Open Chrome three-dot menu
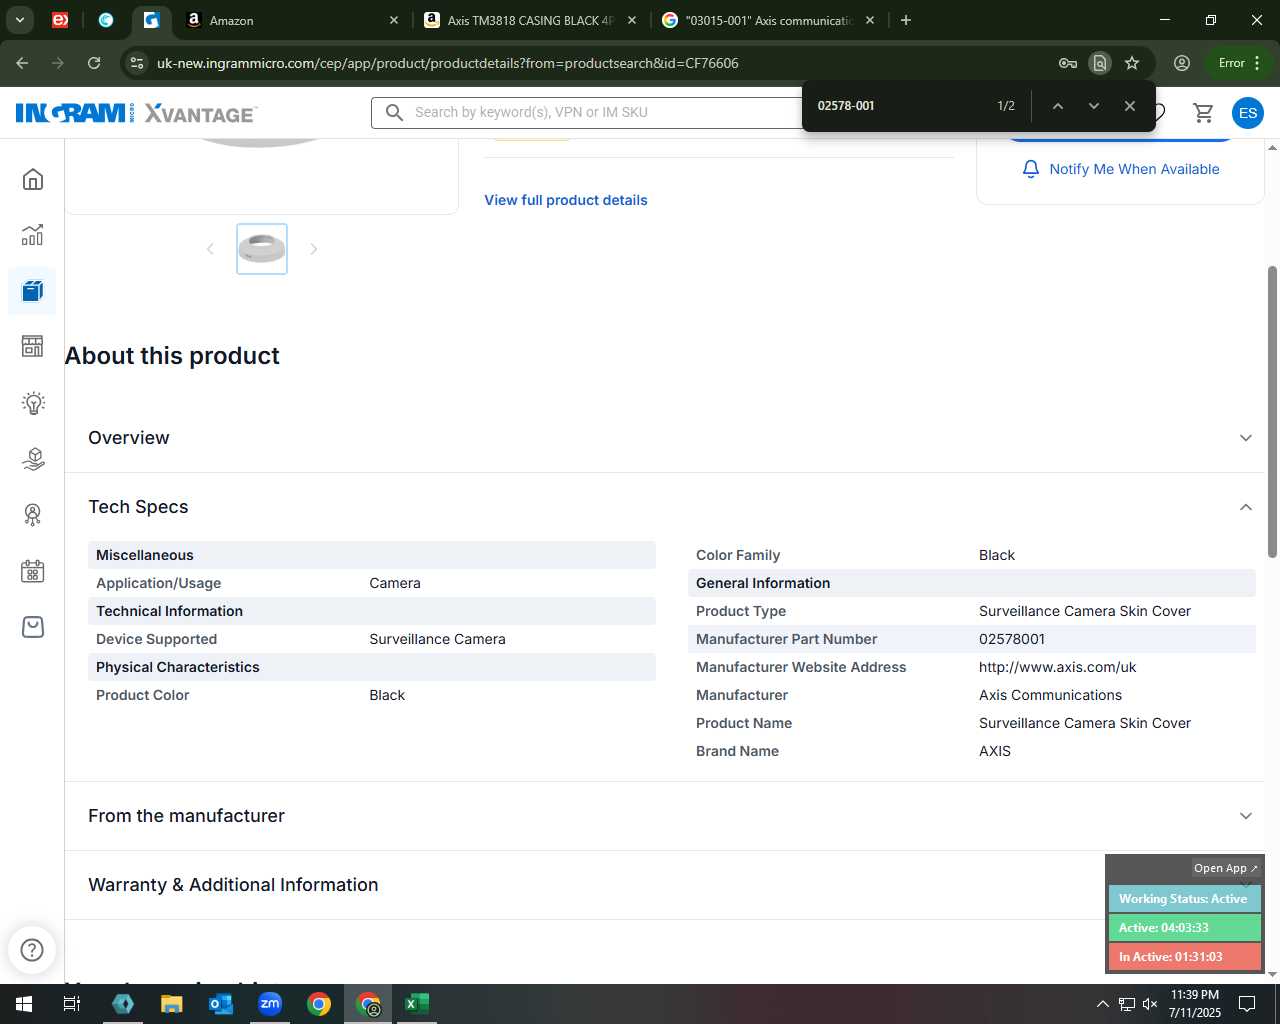1280x1024 pixels. [1257, 63]
